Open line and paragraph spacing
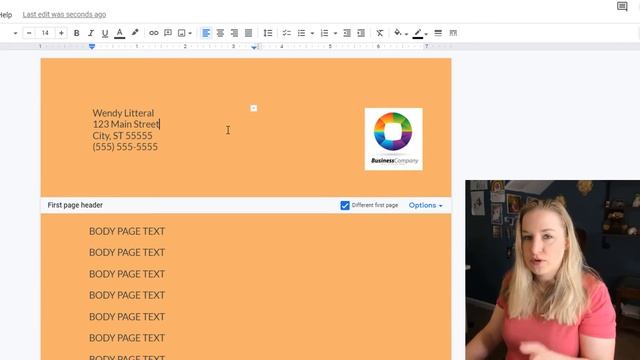 268,33
